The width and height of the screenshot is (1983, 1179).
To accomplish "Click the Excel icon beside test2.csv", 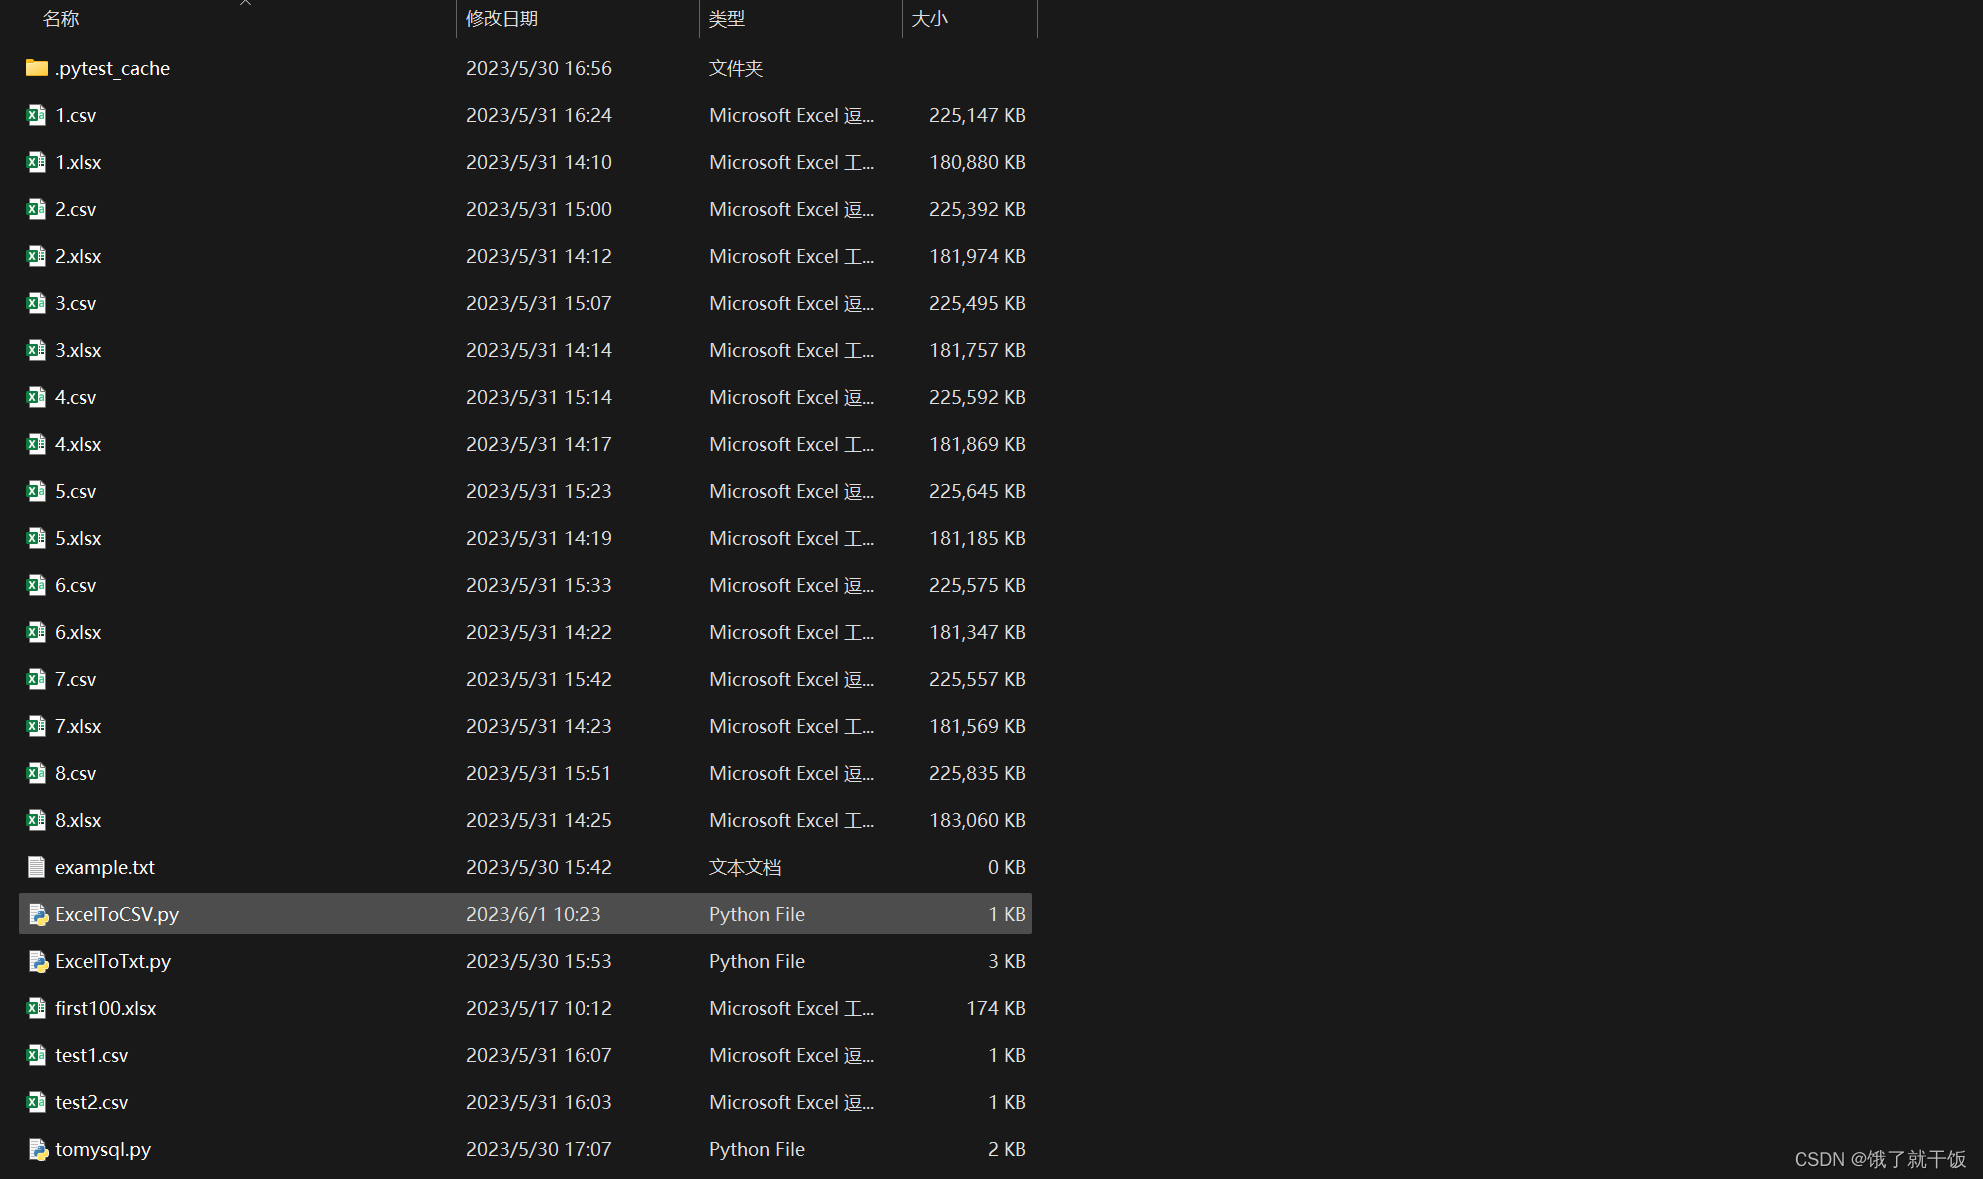I will pos(37,1102).
